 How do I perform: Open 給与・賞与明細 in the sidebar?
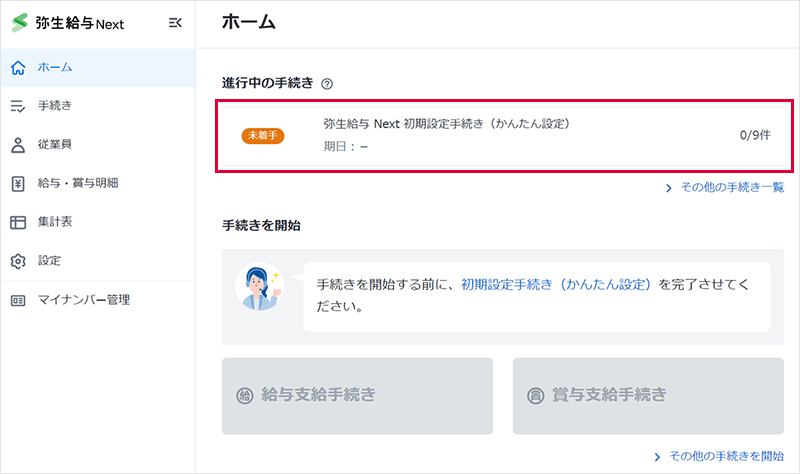coord(97,184)
